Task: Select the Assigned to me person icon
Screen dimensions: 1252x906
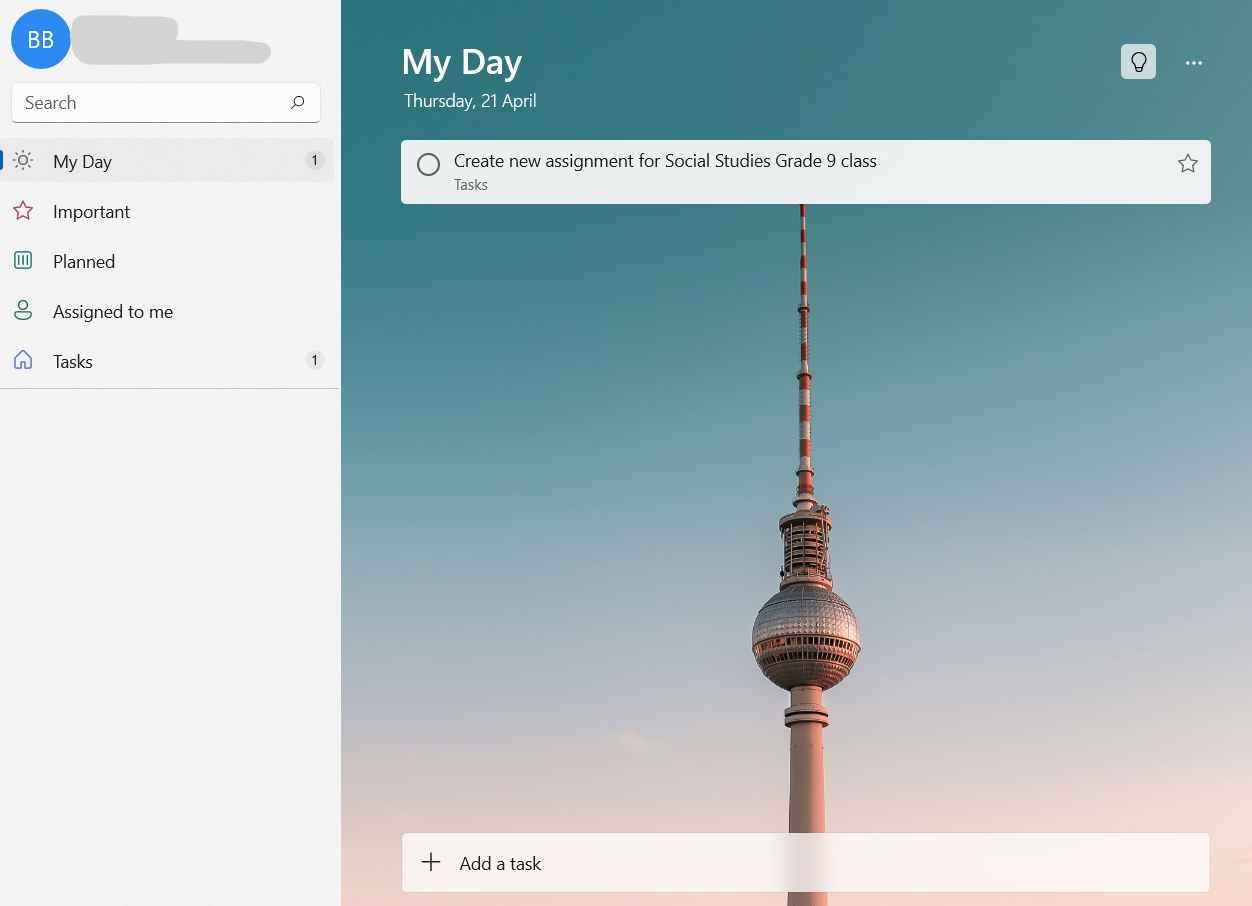Action: tap(23, 310)
